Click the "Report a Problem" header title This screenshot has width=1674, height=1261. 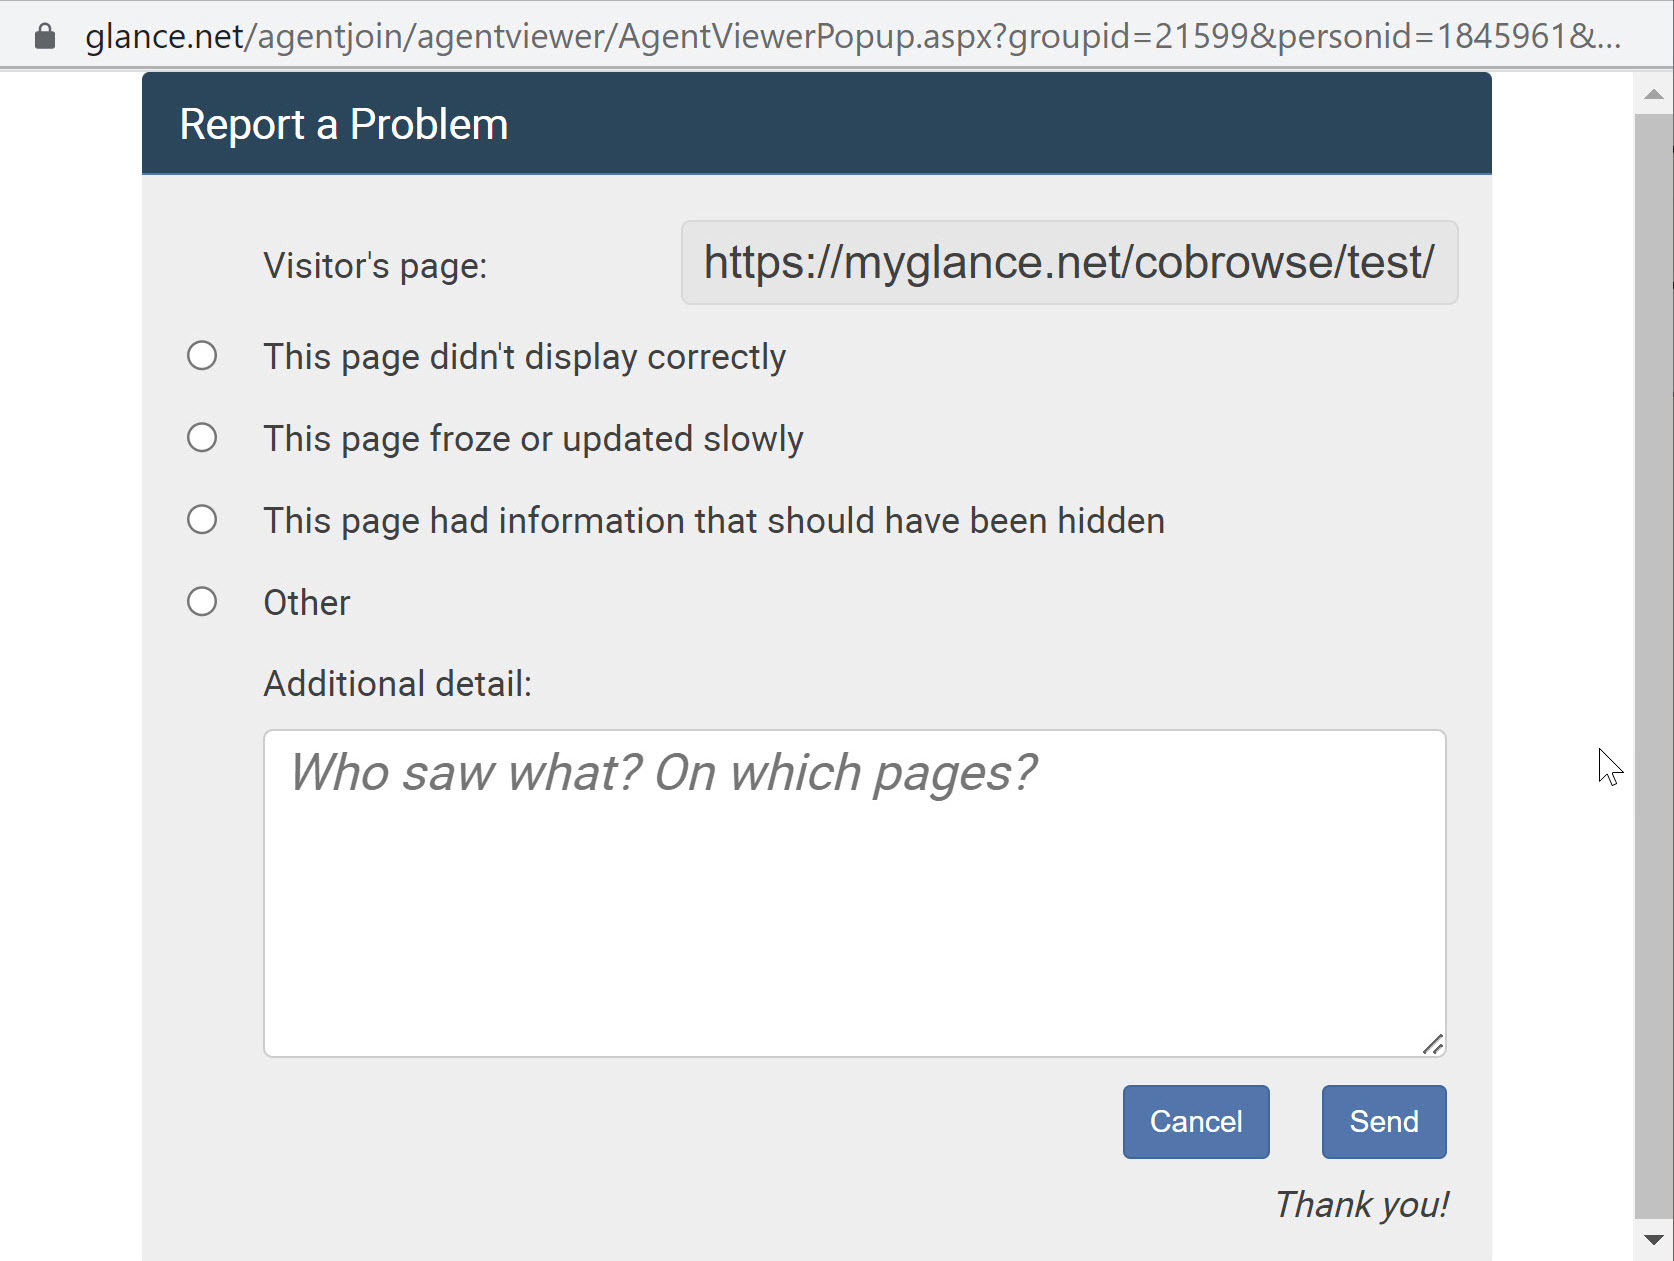point(344,125)
